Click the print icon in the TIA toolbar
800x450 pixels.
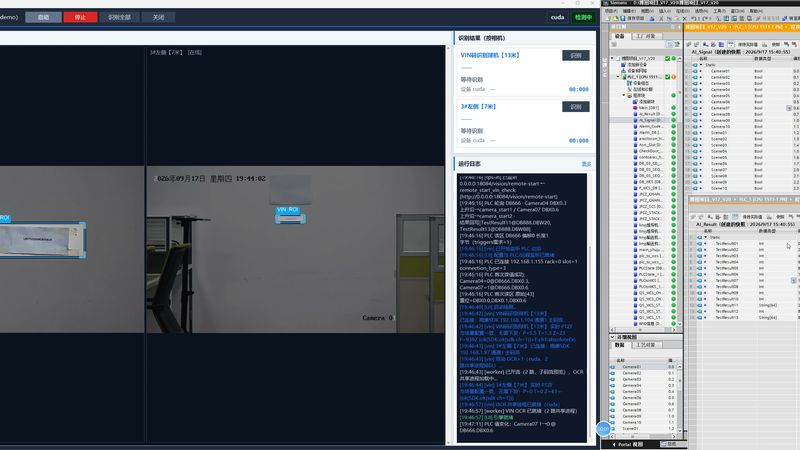click(652, 18)
